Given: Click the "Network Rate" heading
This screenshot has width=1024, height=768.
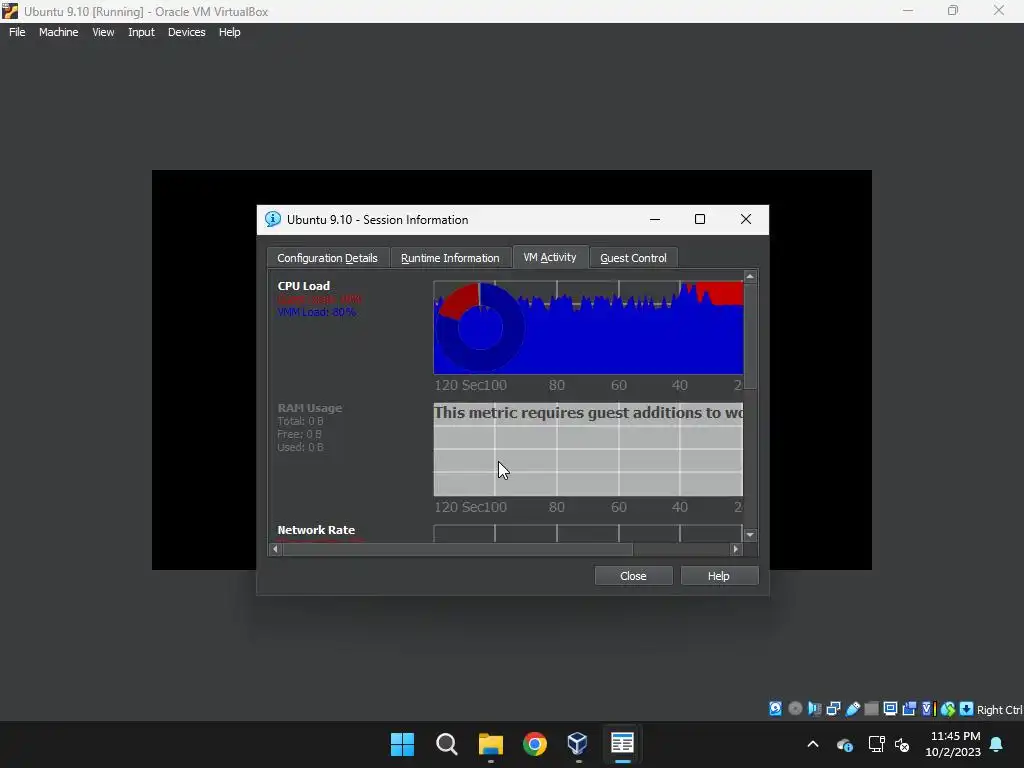Looking at the screenshot, I should tap(316, 530).
